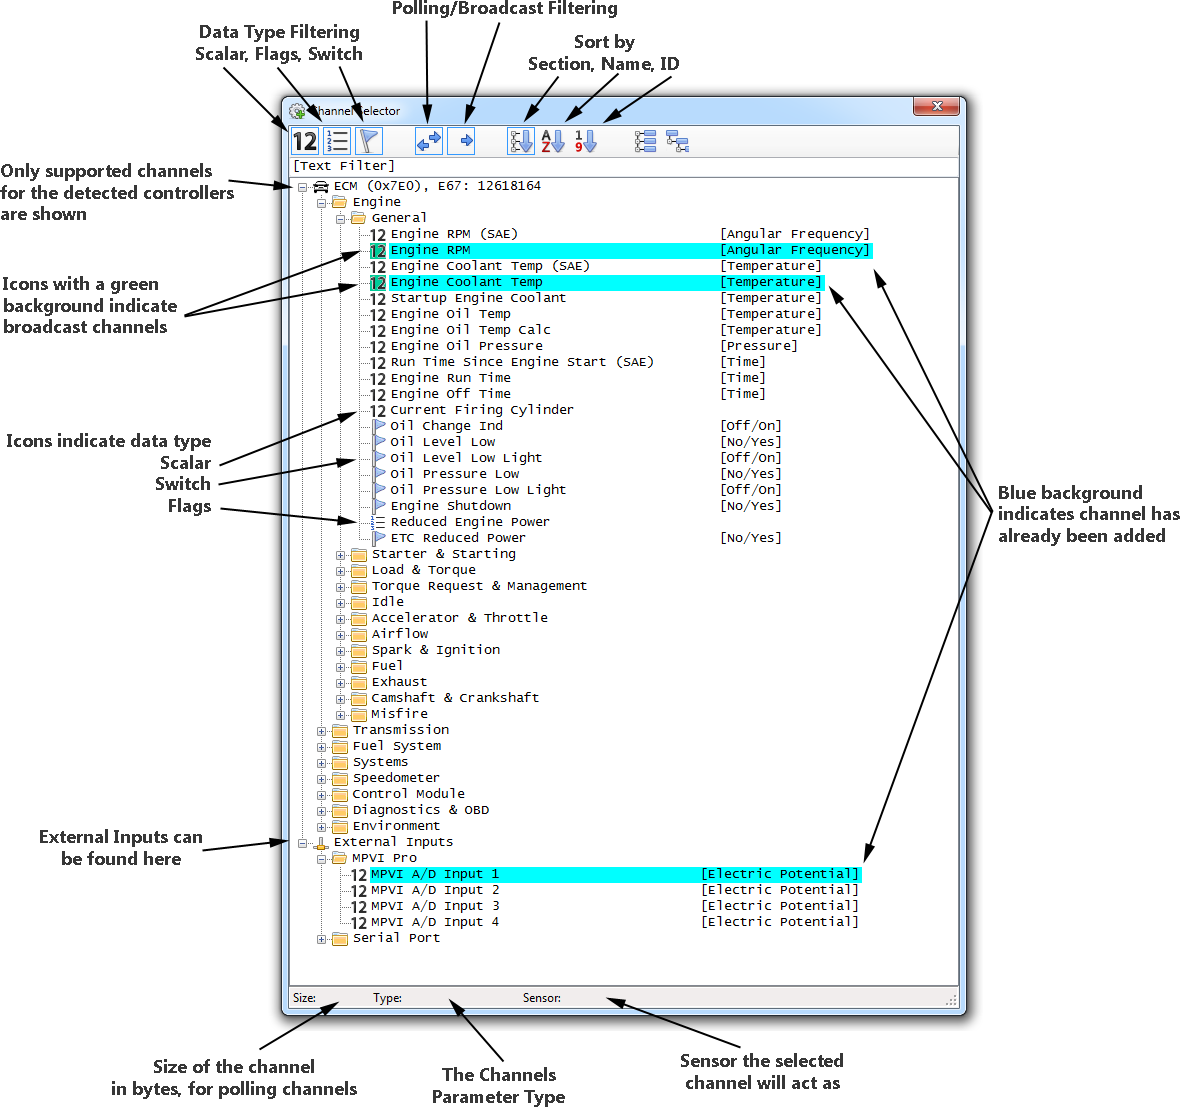Click inside the Text Filter field
This screenshot has height=1107, width=1180.
(x=620, y=166)
